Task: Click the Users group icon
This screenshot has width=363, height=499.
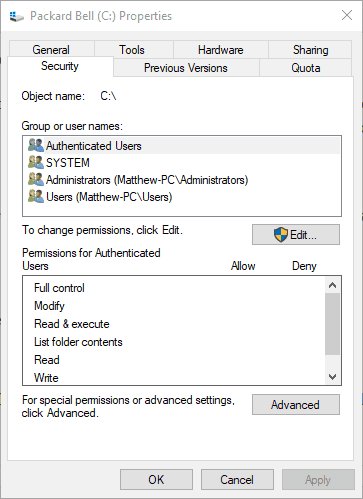Action: (36, 196)
